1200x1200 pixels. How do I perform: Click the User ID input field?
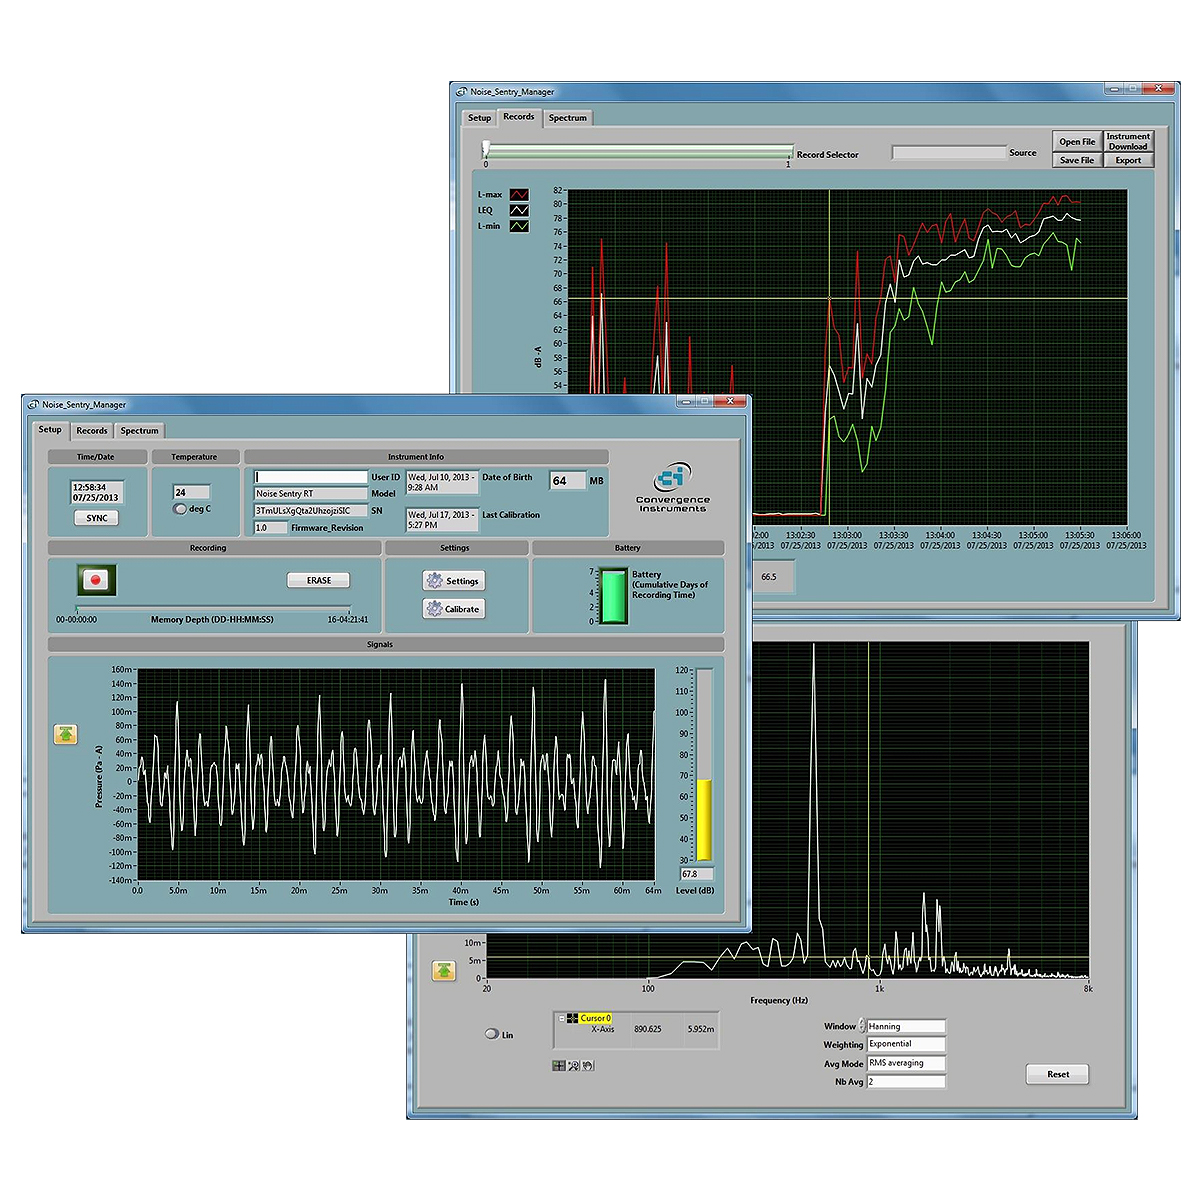click(311, 478)
